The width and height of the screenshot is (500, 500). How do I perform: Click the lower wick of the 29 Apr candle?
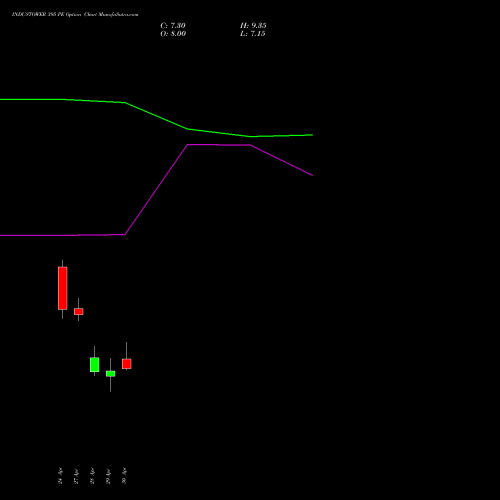(x=110, y=384)
